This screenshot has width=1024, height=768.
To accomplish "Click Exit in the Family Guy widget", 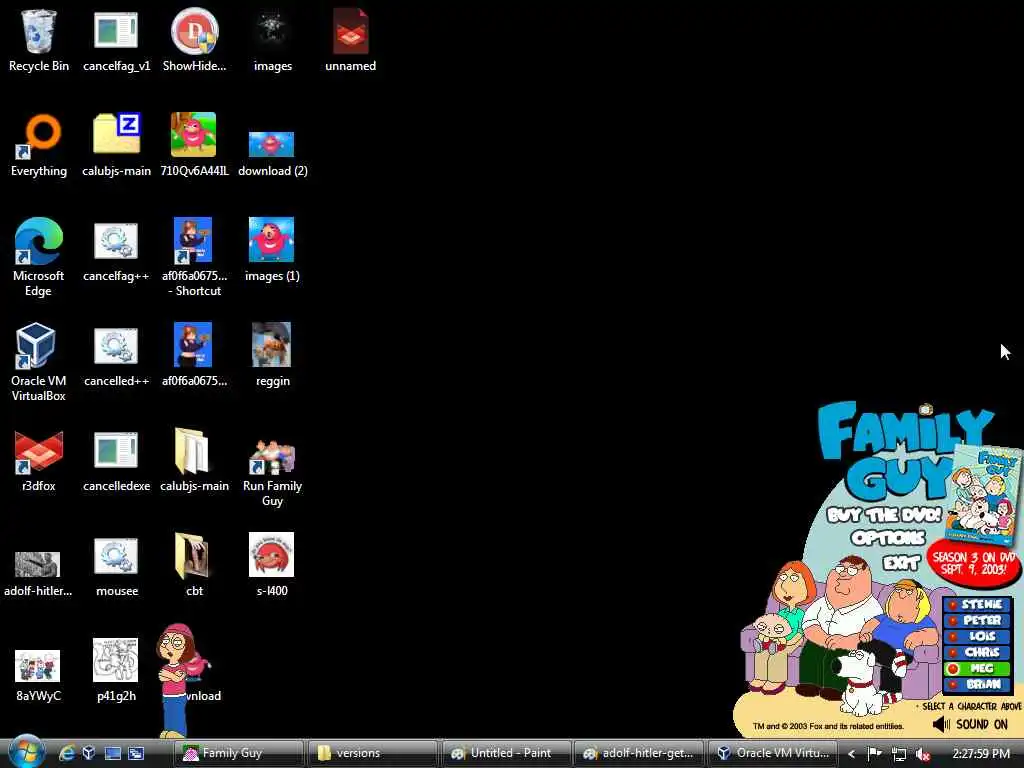I will (902, 562).
